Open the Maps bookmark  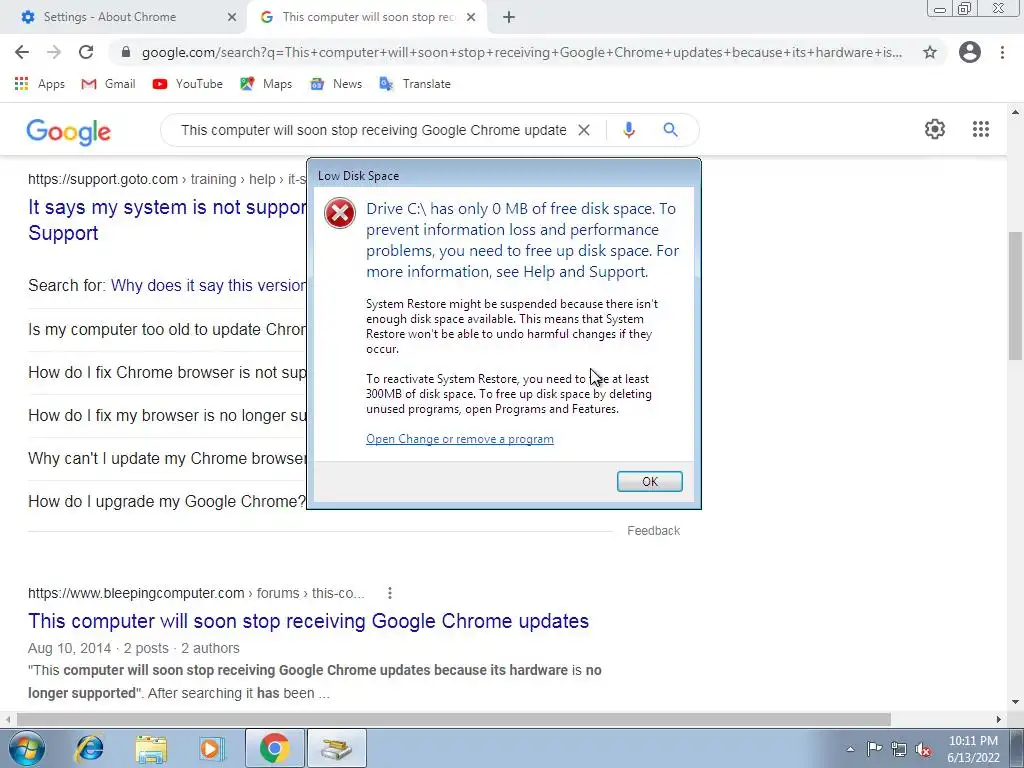[x=266, y=84]
